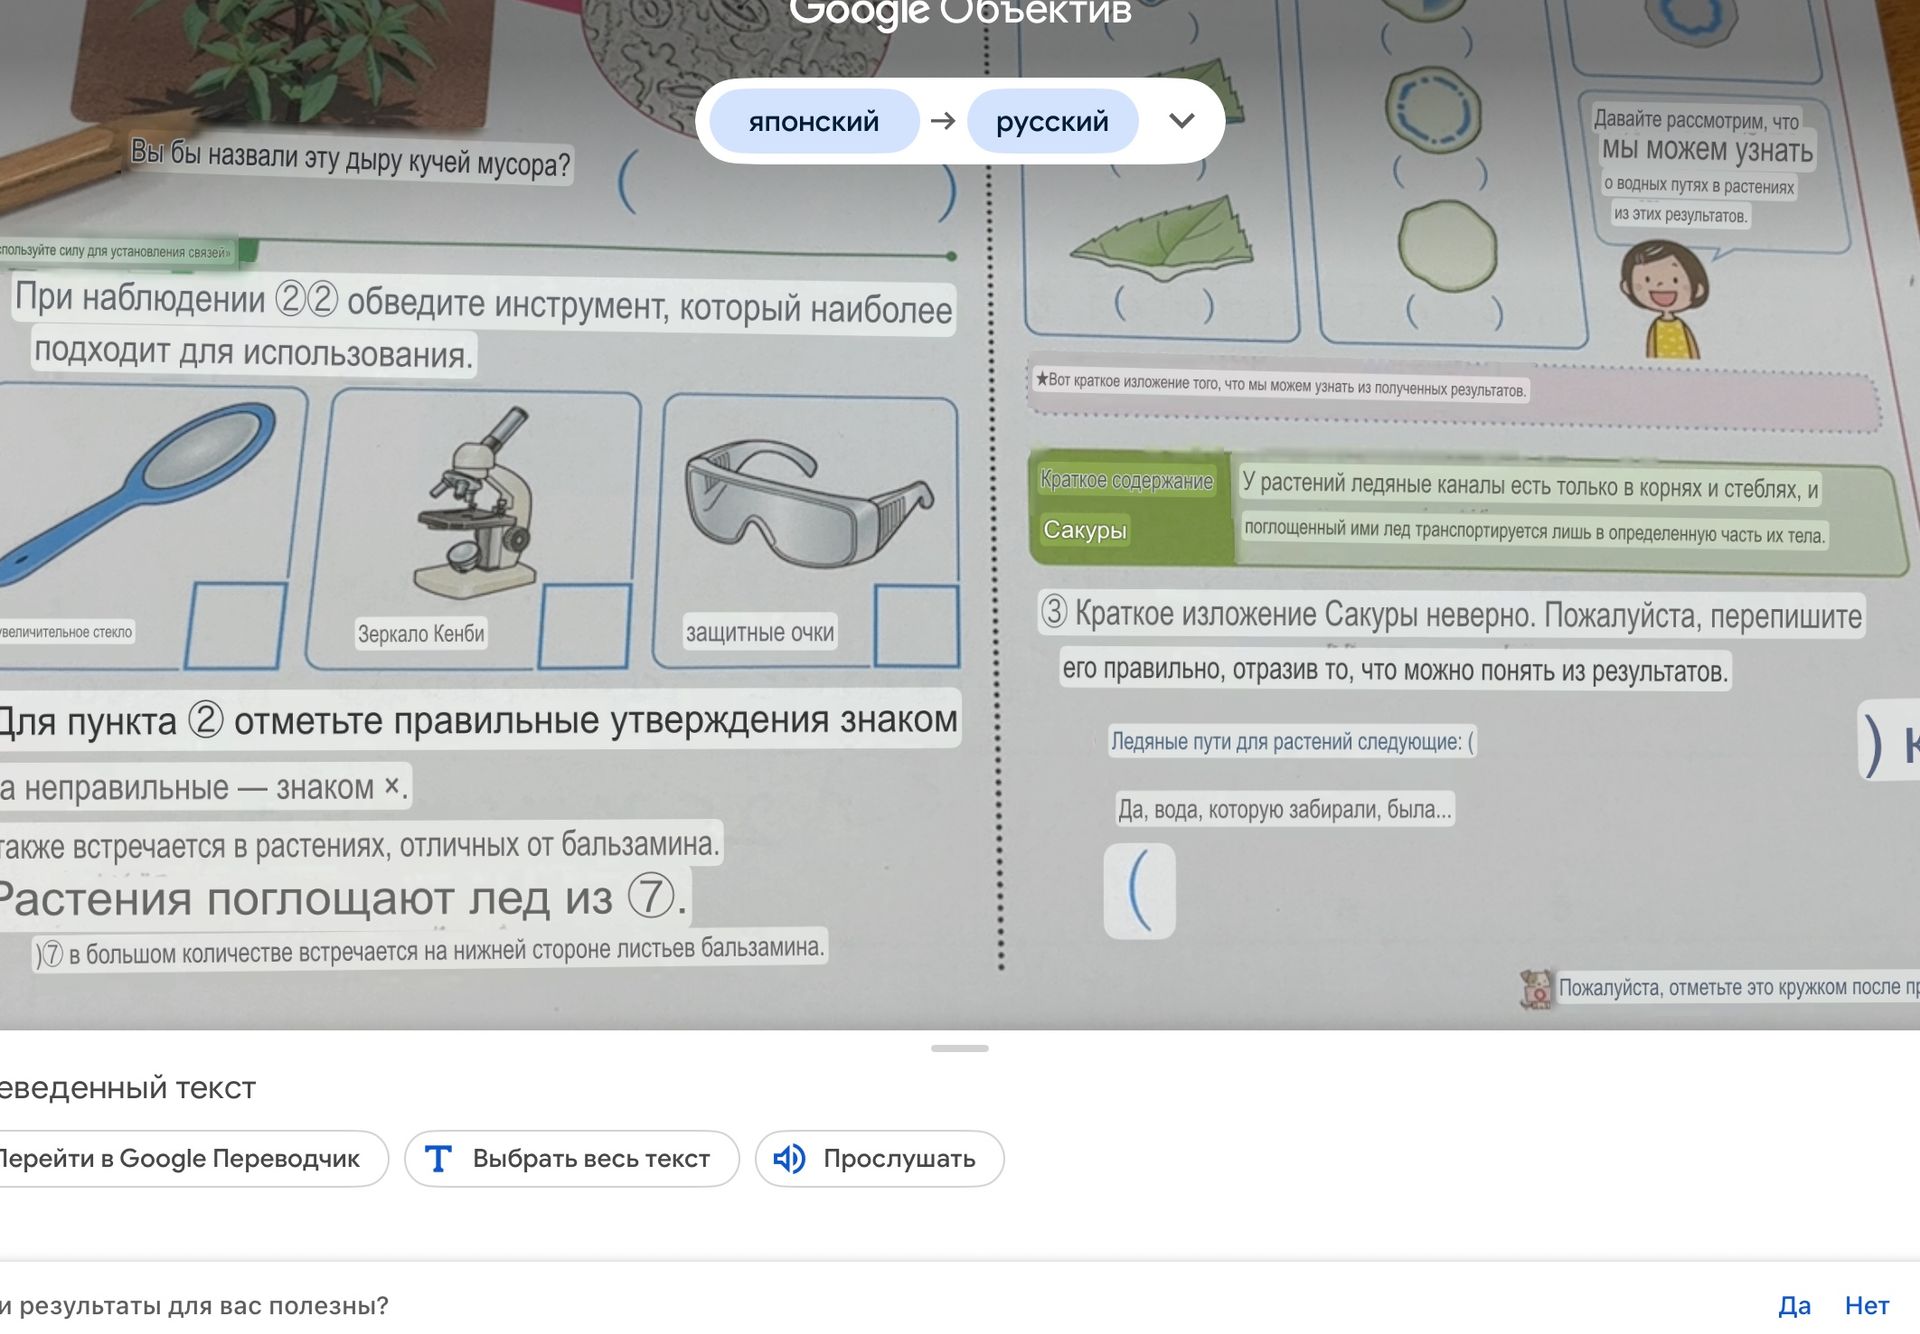Screen dimensions: 1920x1334
Task: Select text starting "его правильно, отразив то"
Action: [x=1395, y=669]
